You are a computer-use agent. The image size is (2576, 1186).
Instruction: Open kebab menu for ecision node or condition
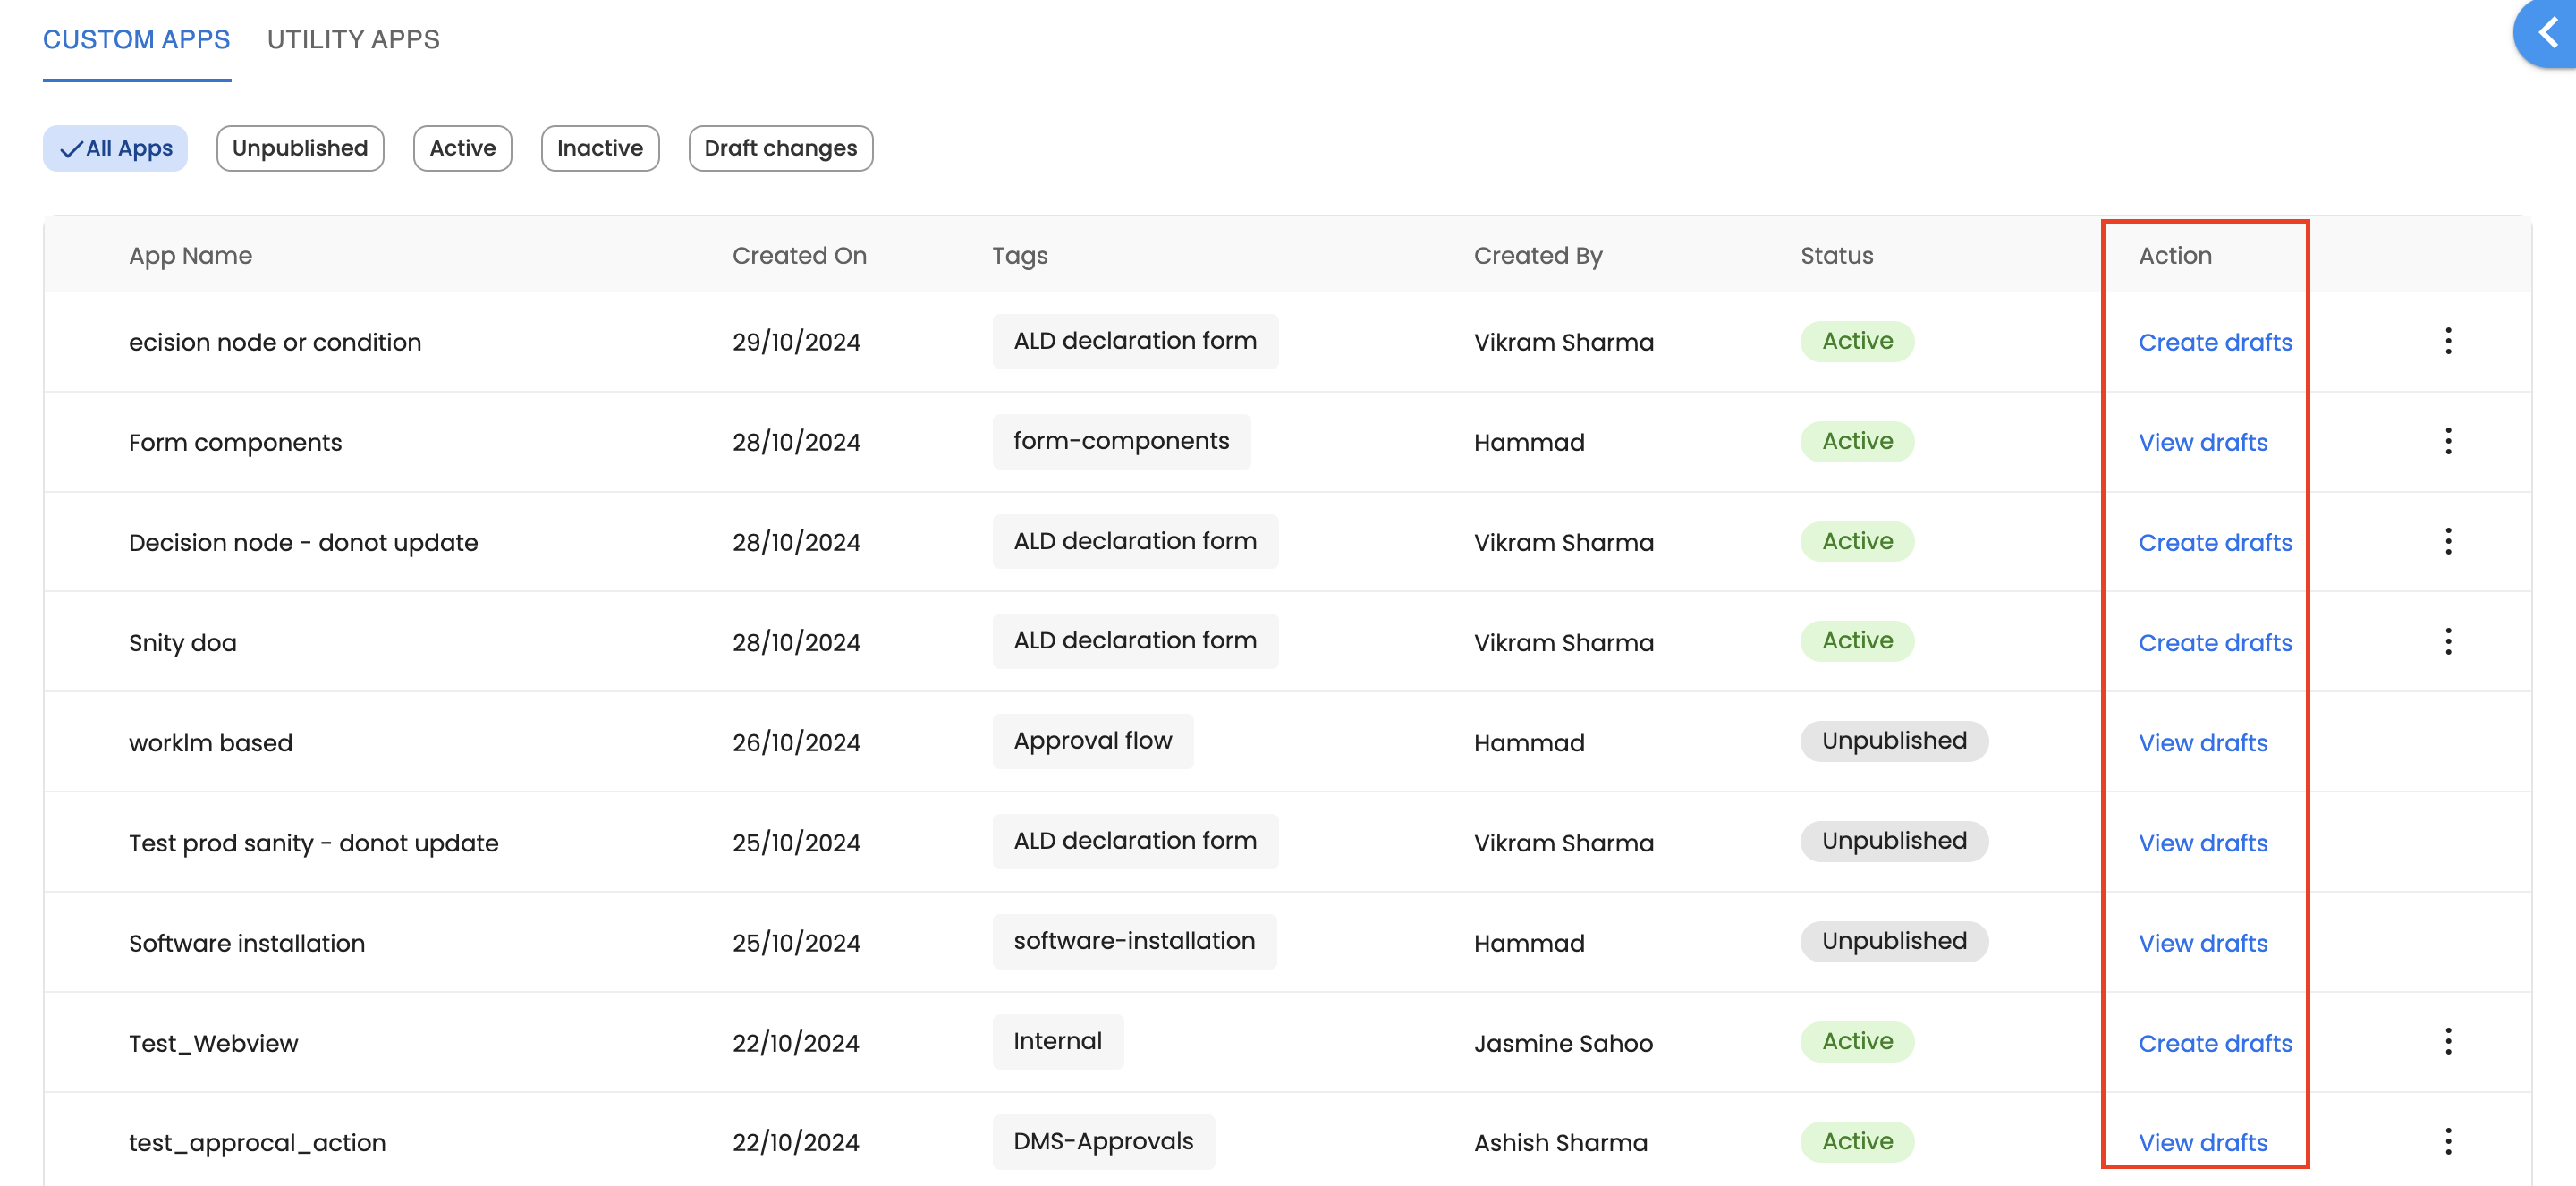tap(2447, 341)
